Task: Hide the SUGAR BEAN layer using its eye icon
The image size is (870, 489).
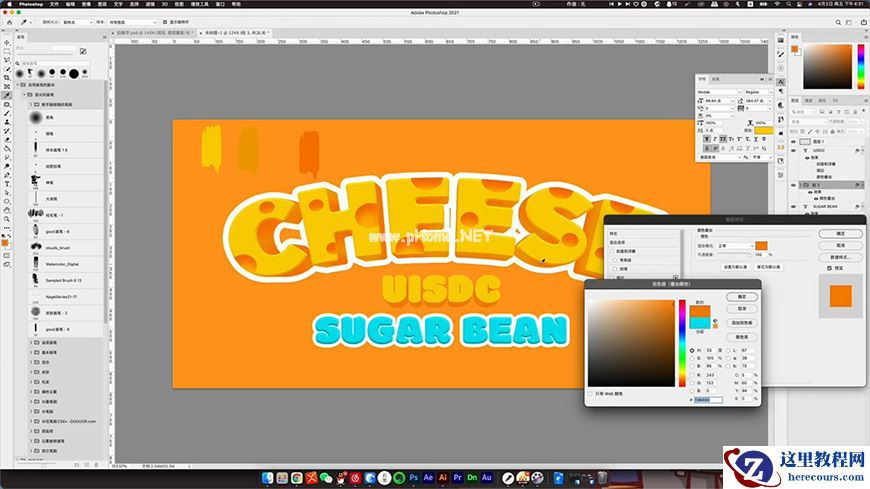Action: [x=793, y=206]
